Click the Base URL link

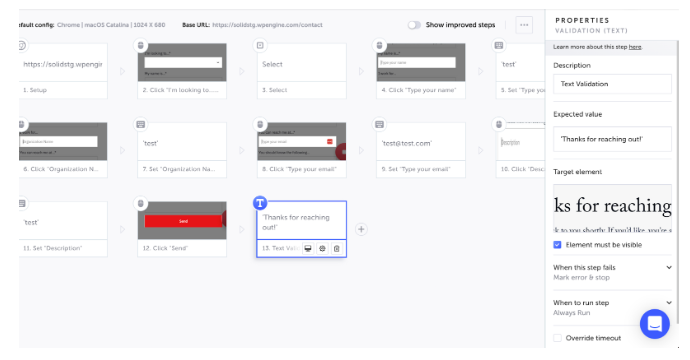pos(267,25)
